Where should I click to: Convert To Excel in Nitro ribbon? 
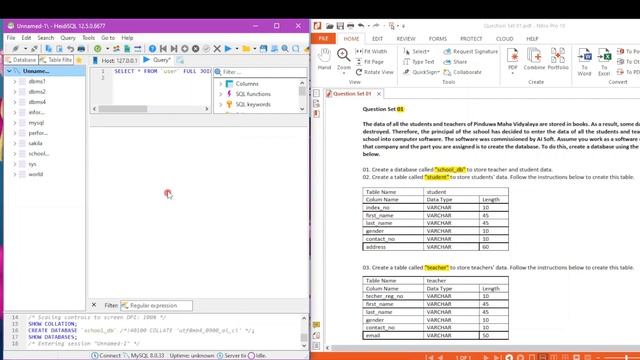pyautogui.click(x=604, y=61)
